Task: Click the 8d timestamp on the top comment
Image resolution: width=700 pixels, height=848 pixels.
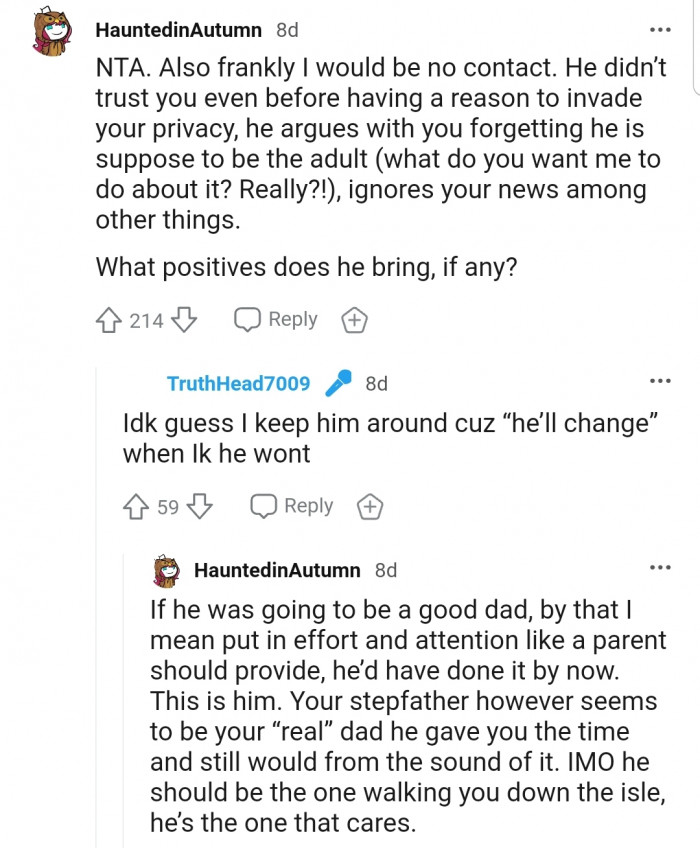Action: (x=286, y=30)
